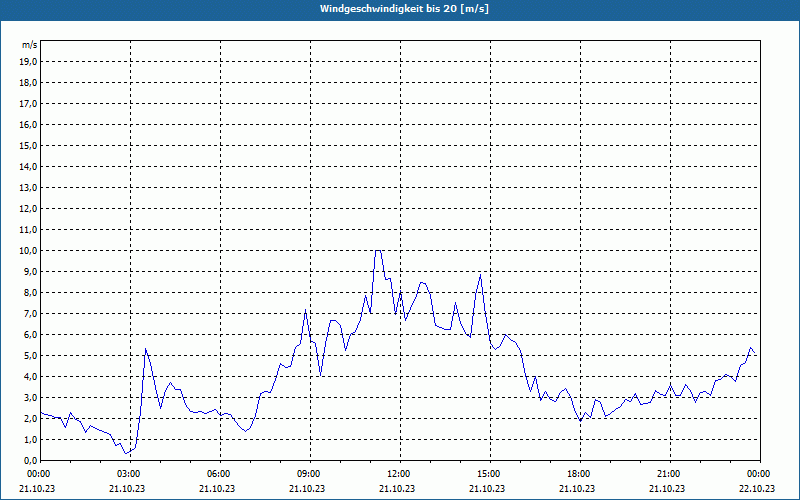The image size is (800, 500).
Task: Click the 18:00 time label
Action: coord(577,474)
